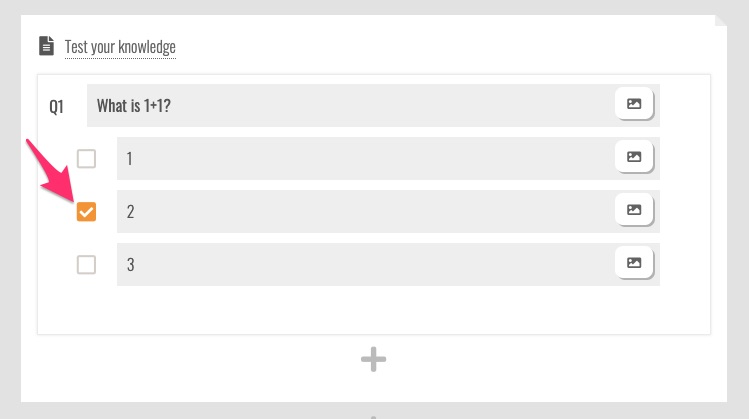The width and height of the screenshot is (749, 419).
Task: Click the partially visible plus at the bottom edge
Action: pyautogui.click(x=373, y=416)
